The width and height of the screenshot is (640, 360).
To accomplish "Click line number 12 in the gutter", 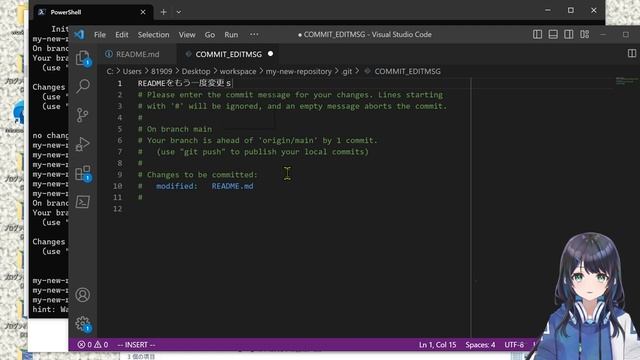I will pyautogui.click(x=118, y=209).
